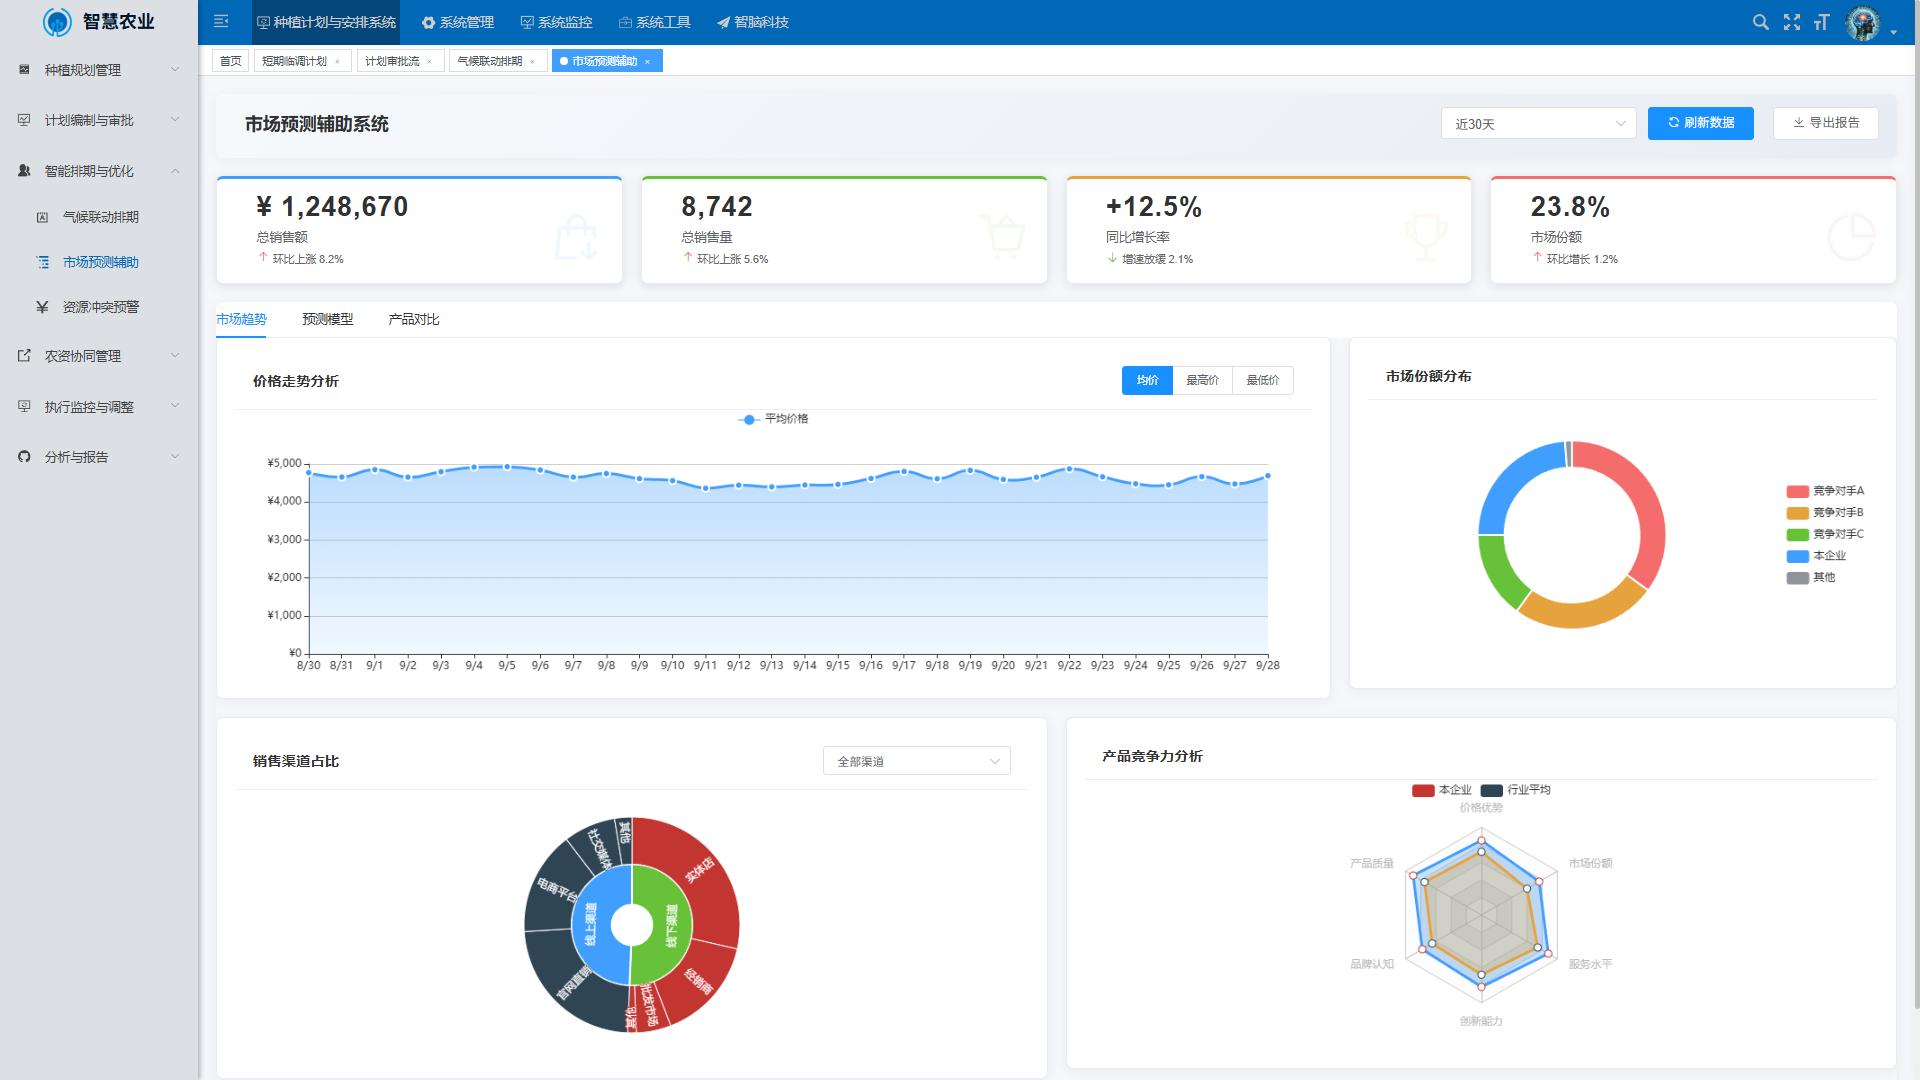Open the 近30天 time range dropdown
Viewport: 1920px width, 1080px height.
(1537, 124)
